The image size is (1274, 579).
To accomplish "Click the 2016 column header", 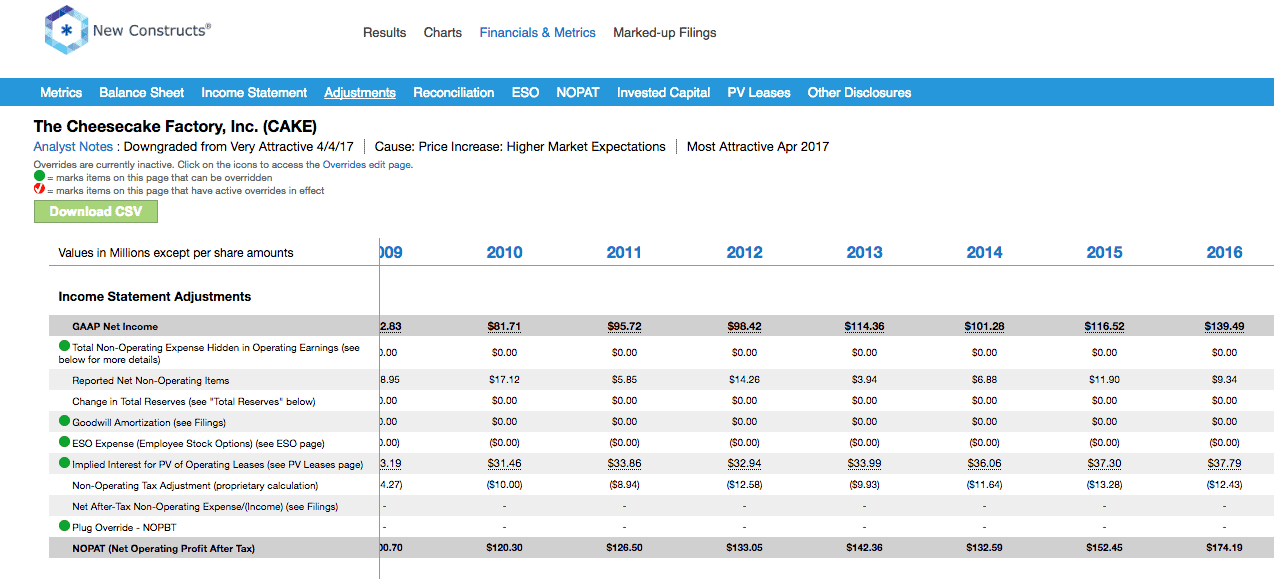I will click(1225, 253).
